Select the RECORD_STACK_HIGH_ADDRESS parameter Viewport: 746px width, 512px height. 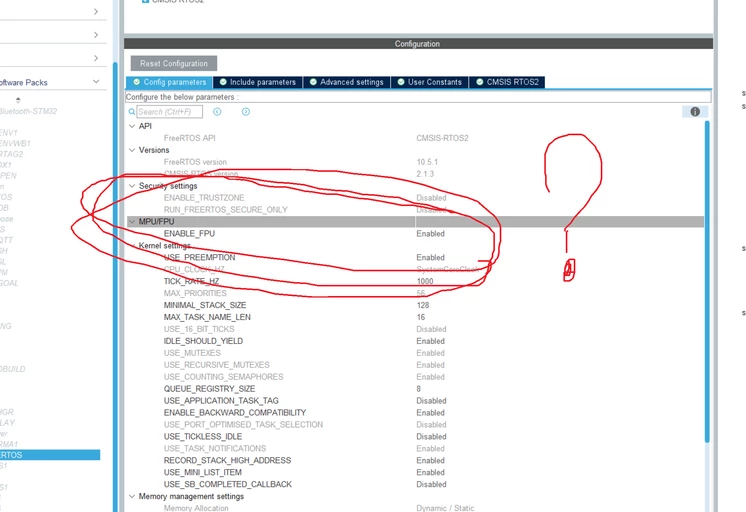[227, 460]
